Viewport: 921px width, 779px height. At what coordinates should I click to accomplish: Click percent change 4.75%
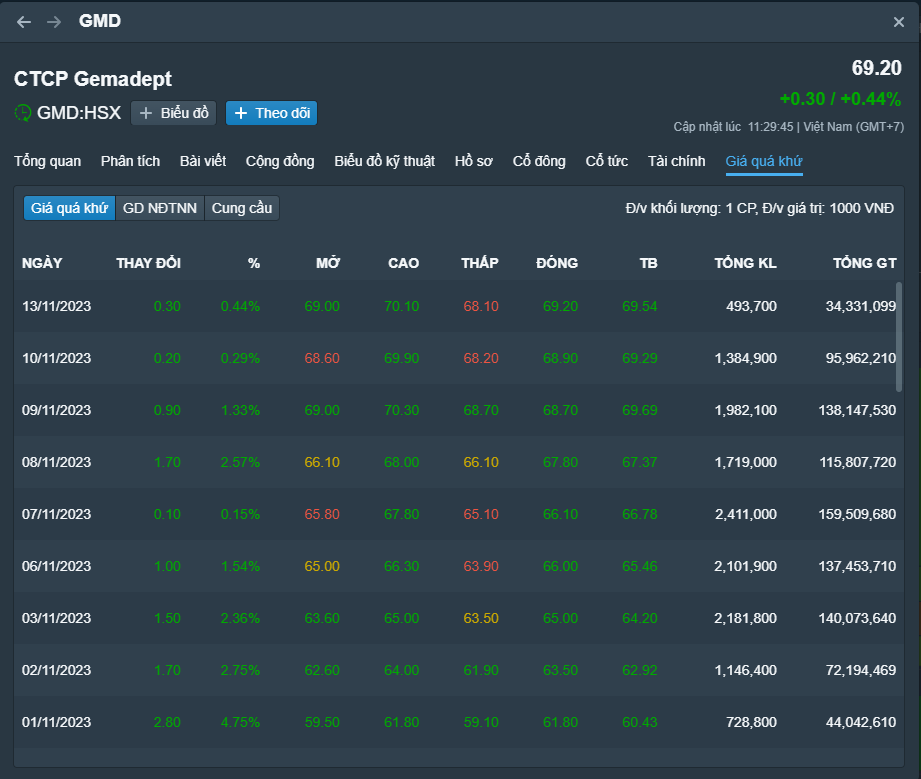tap(240, 722)
